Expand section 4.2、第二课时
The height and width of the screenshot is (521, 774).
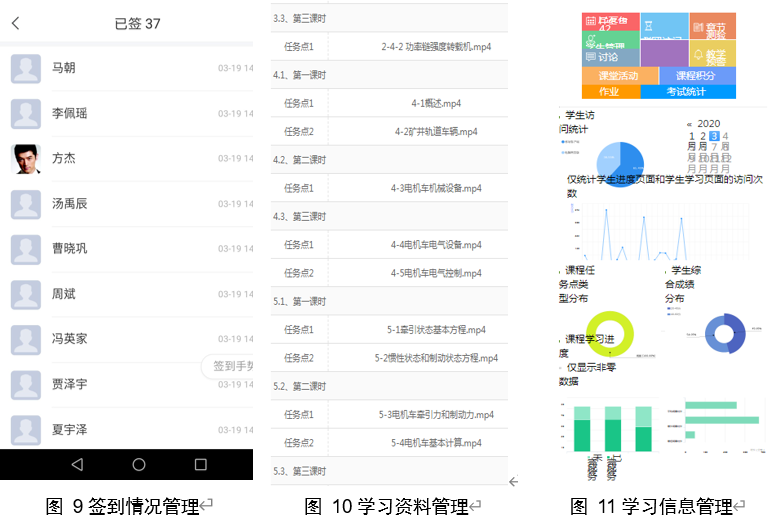tap(300, 160)
